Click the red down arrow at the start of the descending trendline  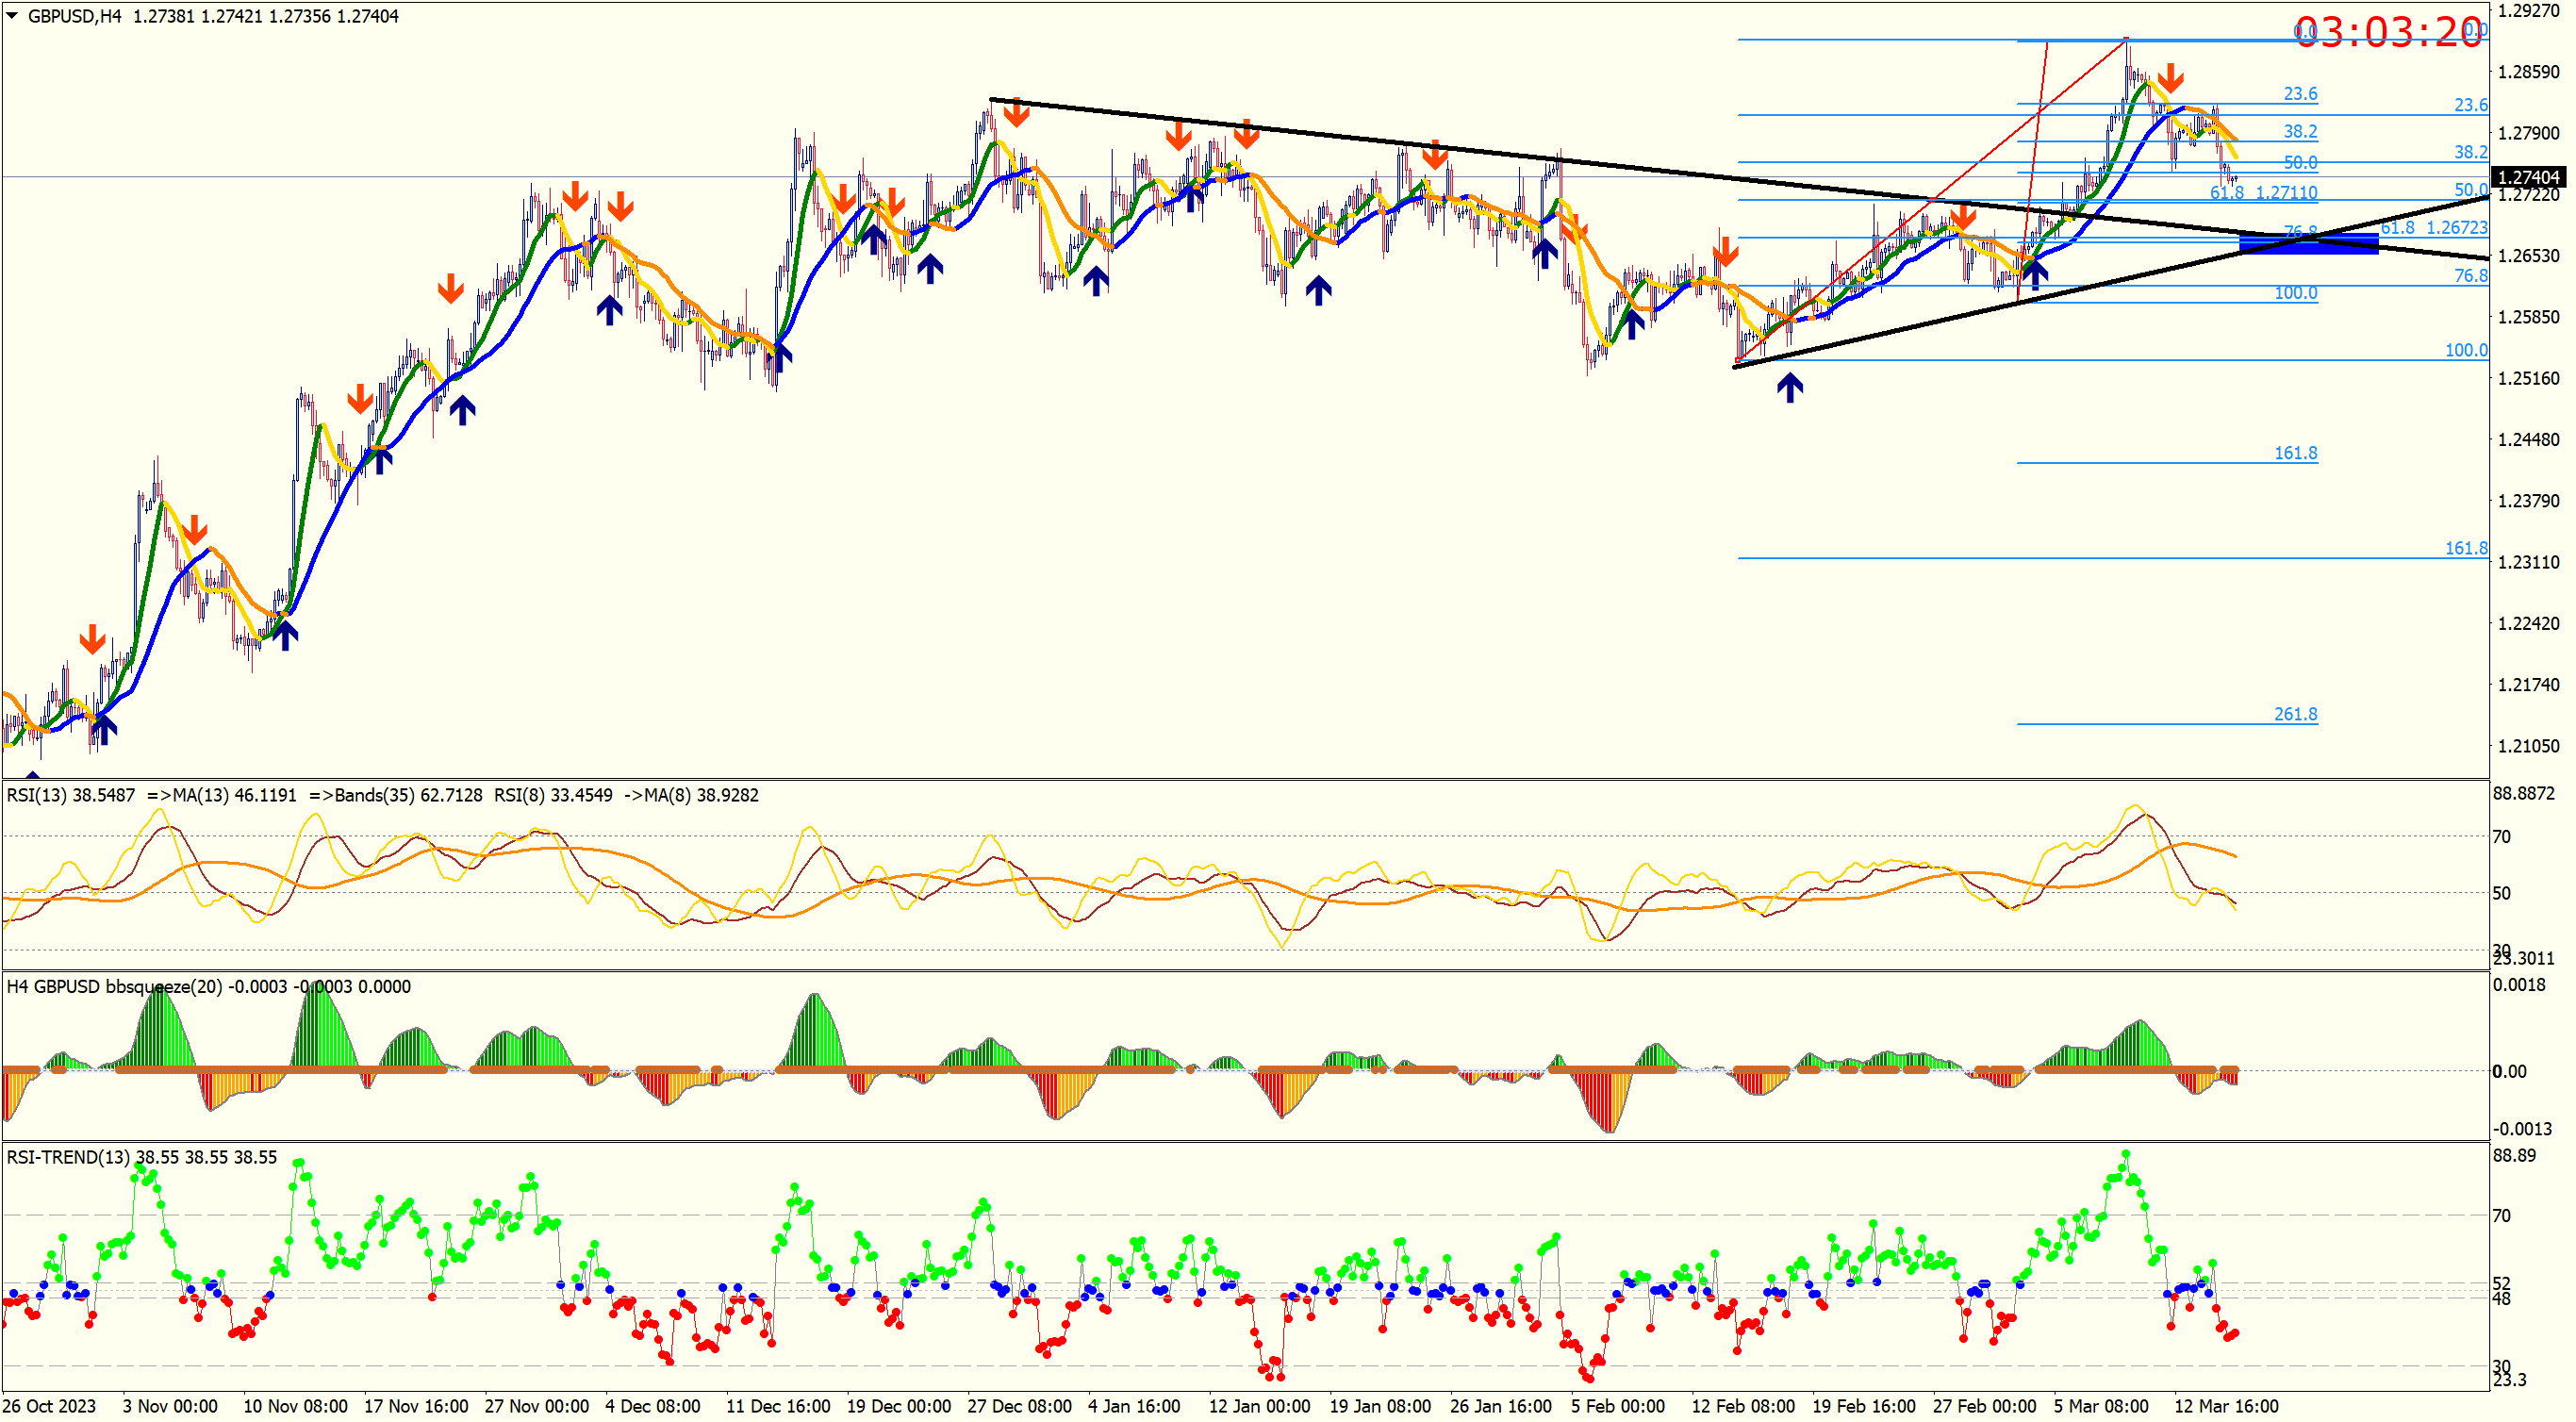1016,112
